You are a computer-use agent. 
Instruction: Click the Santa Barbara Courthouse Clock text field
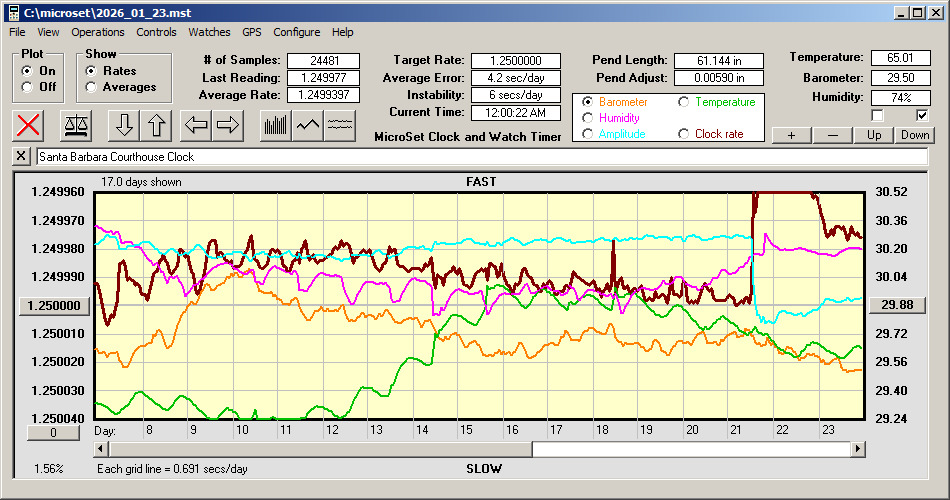pos(480,157)
